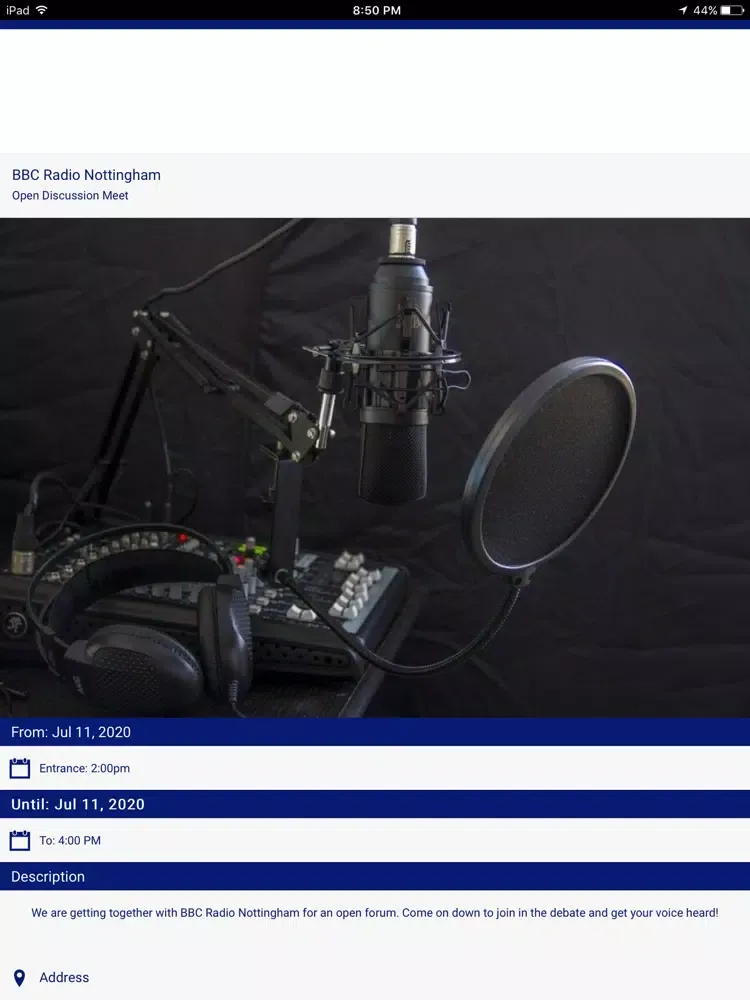Select the To: 4:00 PM text
750x1000 pixels.
[x=70, y=841]
